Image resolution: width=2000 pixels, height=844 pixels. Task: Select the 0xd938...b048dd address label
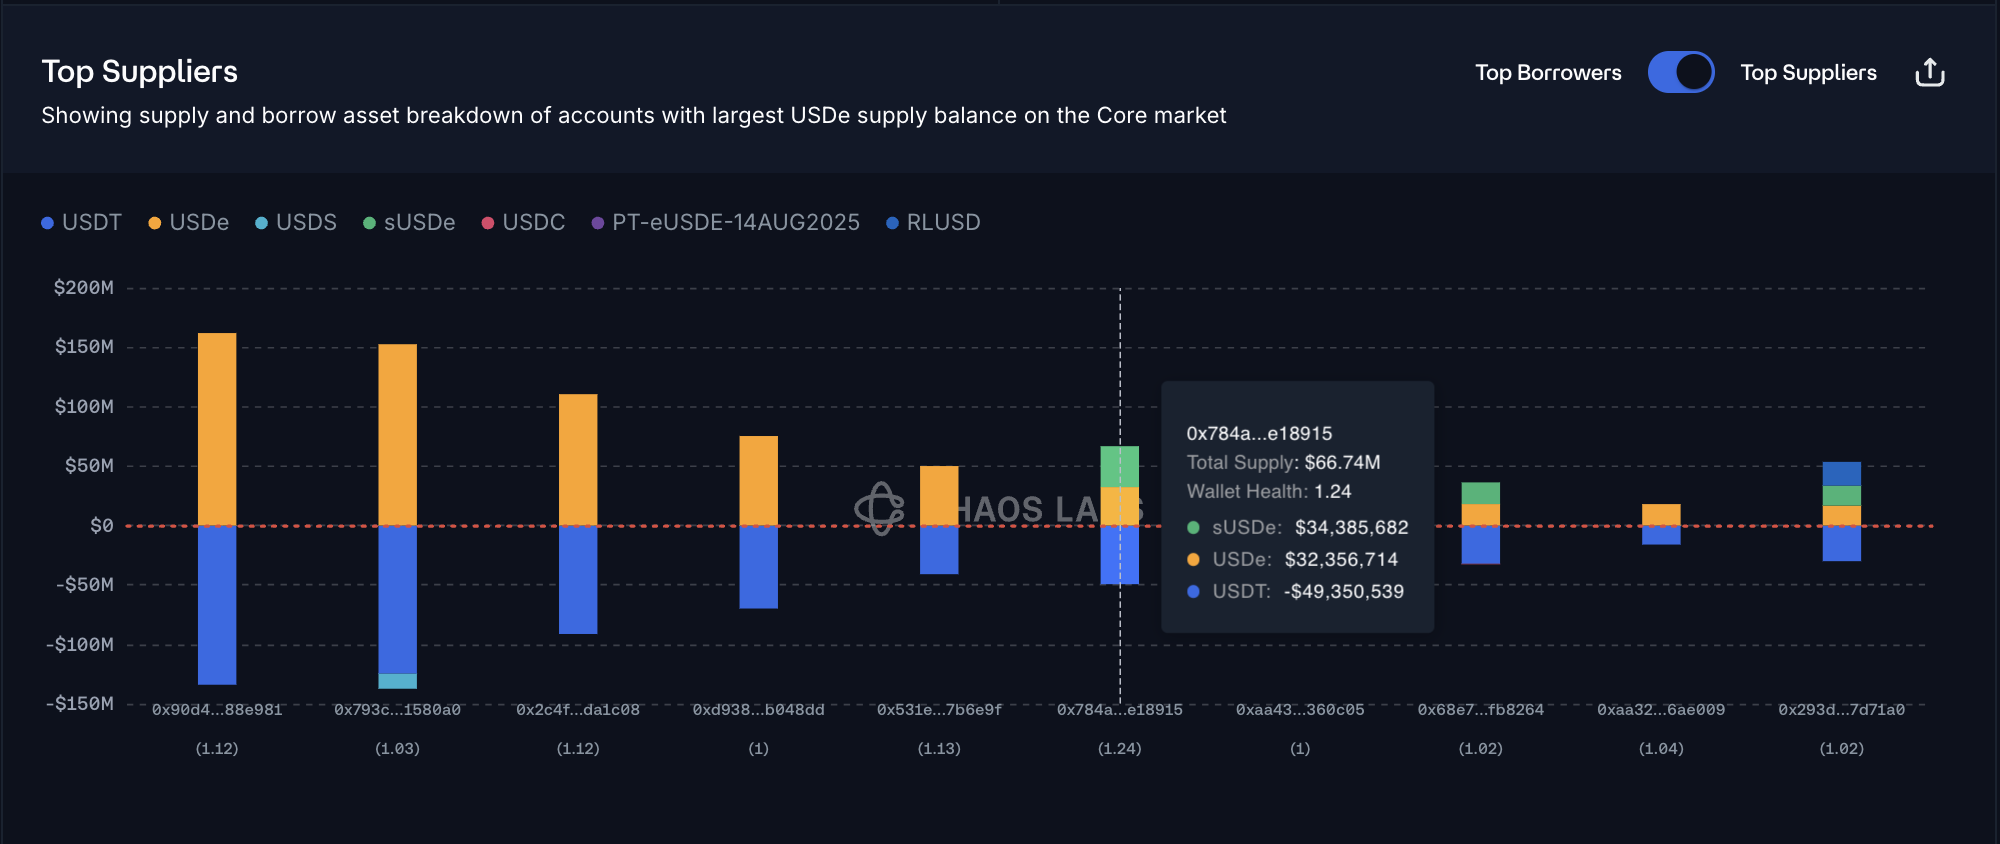tap(758, 710)
